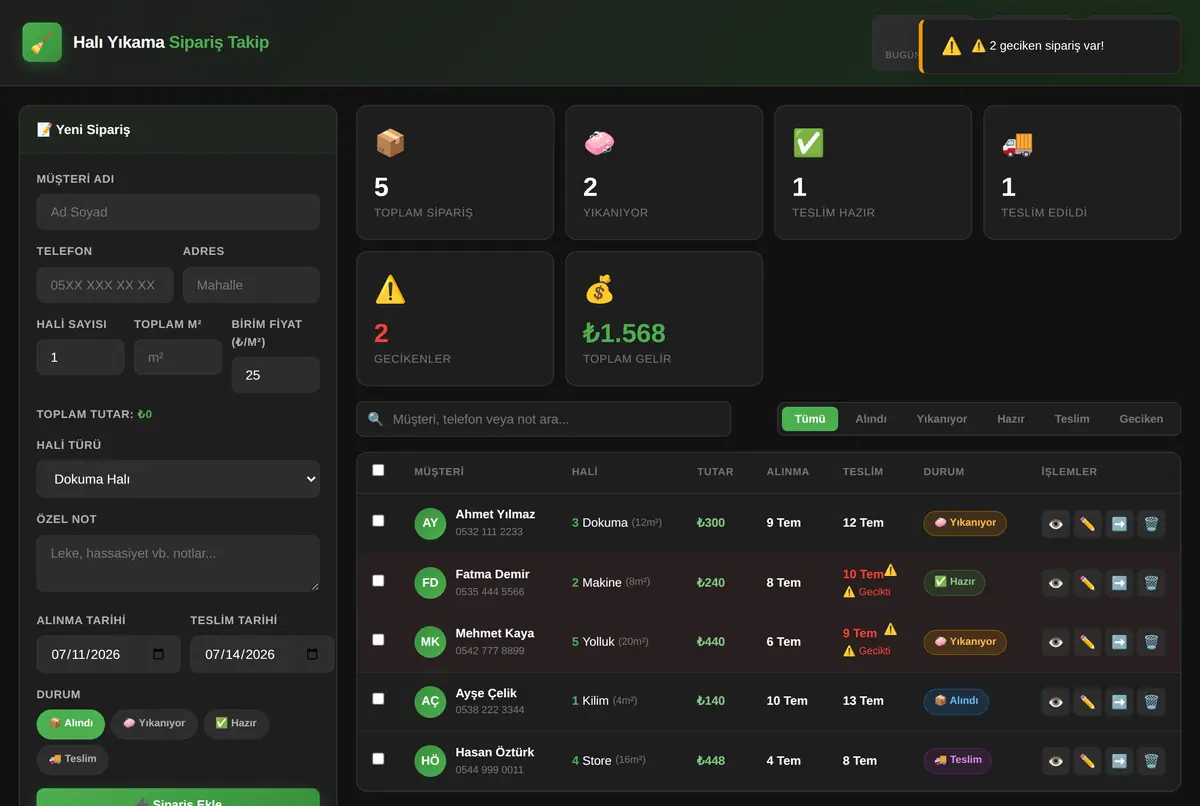Screen dimensions: 1200x806
Task: Open calendar picker for Teslim Tarihi
Action: coord(312,654)
